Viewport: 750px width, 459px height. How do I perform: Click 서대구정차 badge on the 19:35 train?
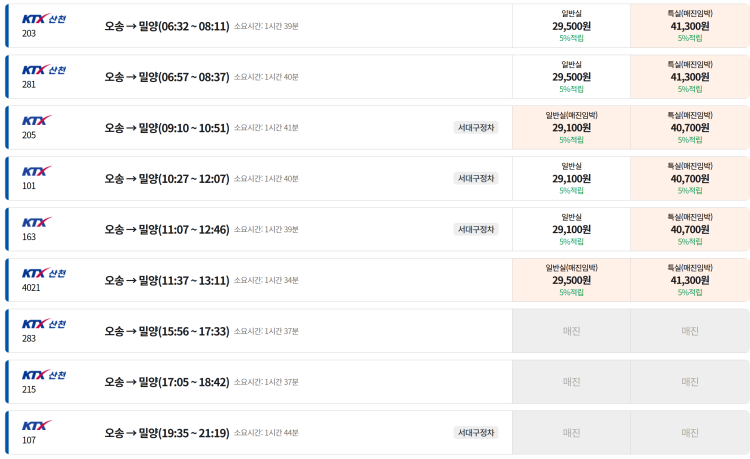click(x=476, y=433)
